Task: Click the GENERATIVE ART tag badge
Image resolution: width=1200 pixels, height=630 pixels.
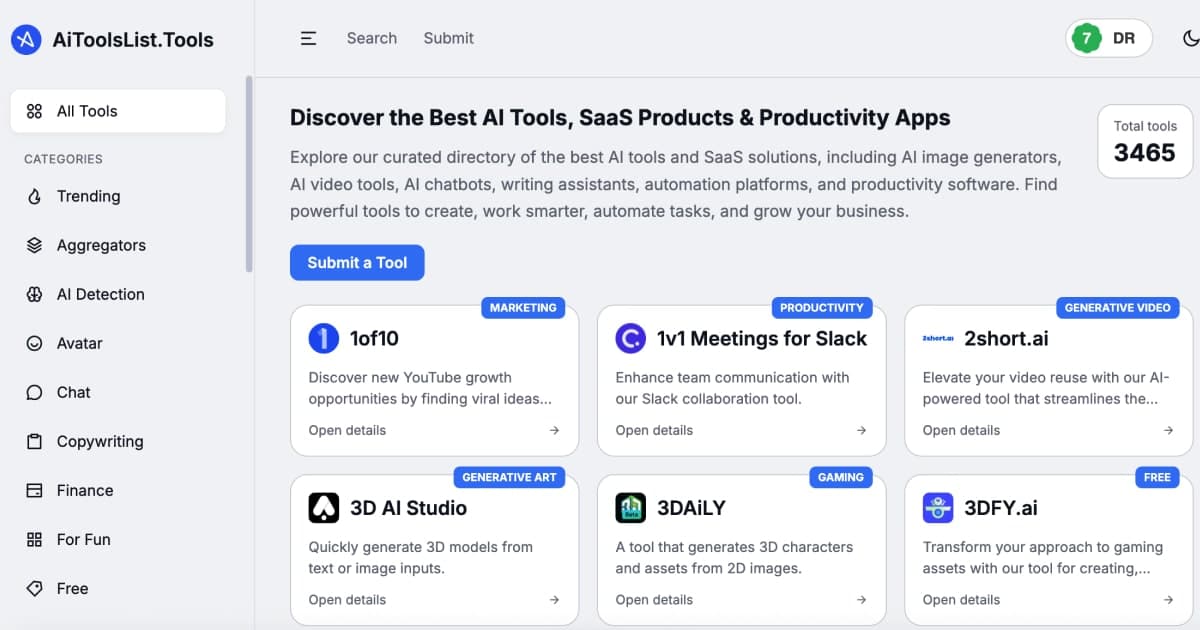Action: coord(509,477)
